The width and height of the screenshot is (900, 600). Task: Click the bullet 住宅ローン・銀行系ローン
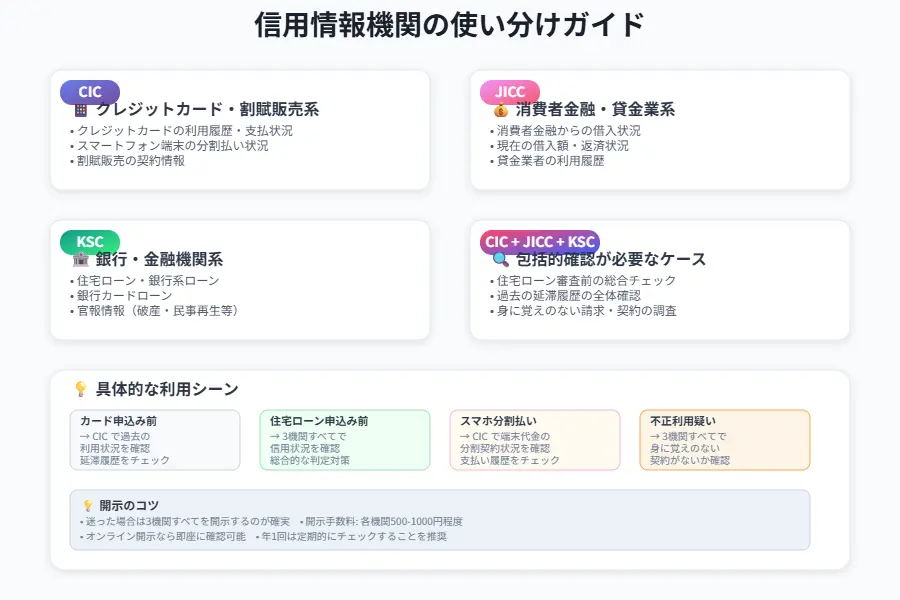[x=145, y=281]
